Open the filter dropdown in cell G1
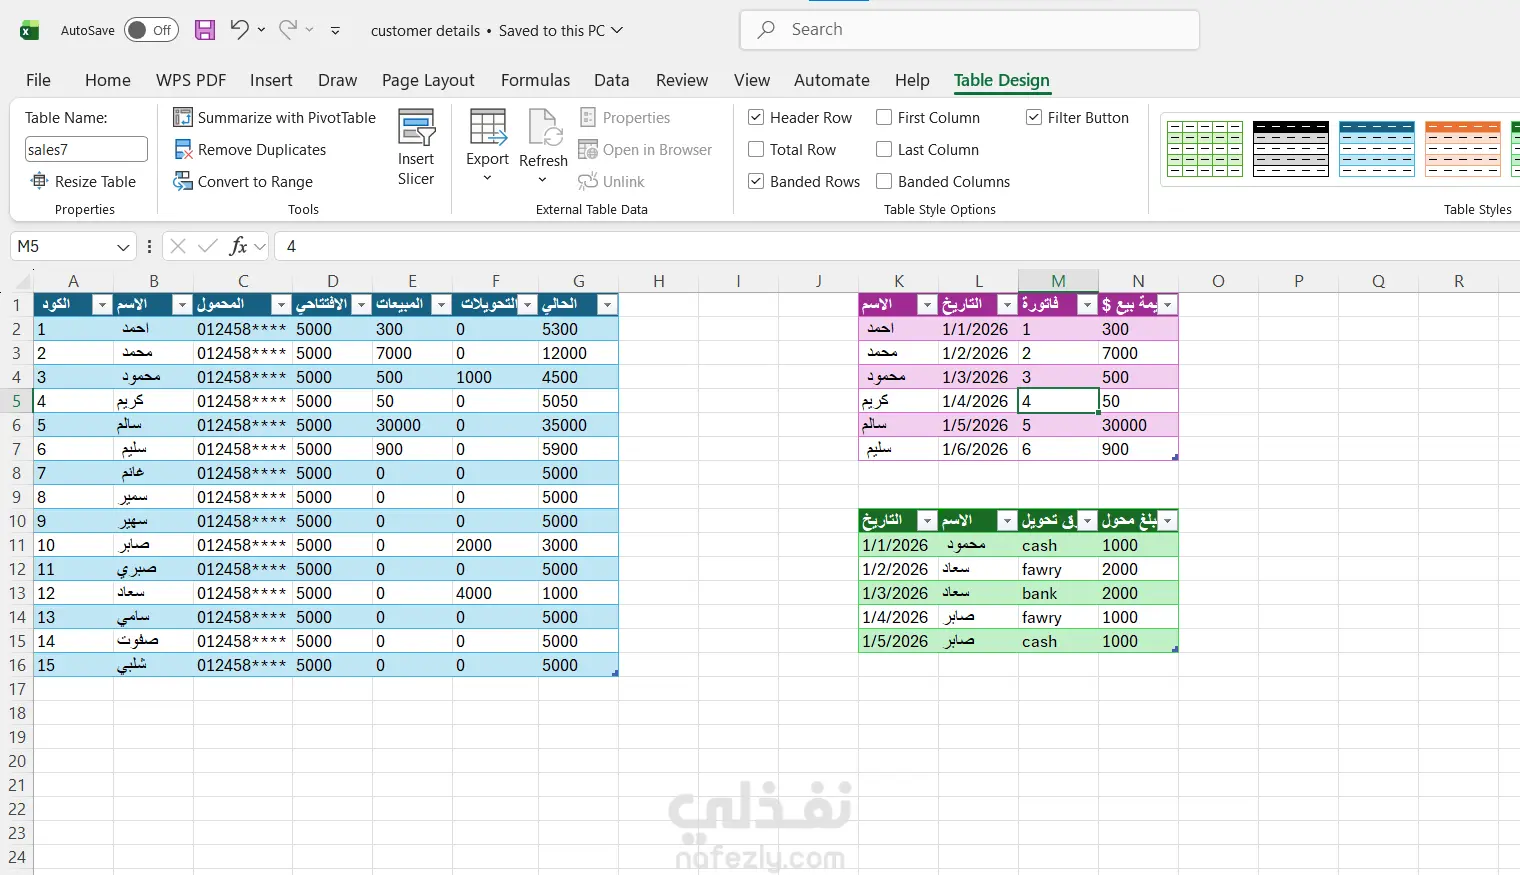The width and height of the screenshot is (1520, 875). [607, 305]
